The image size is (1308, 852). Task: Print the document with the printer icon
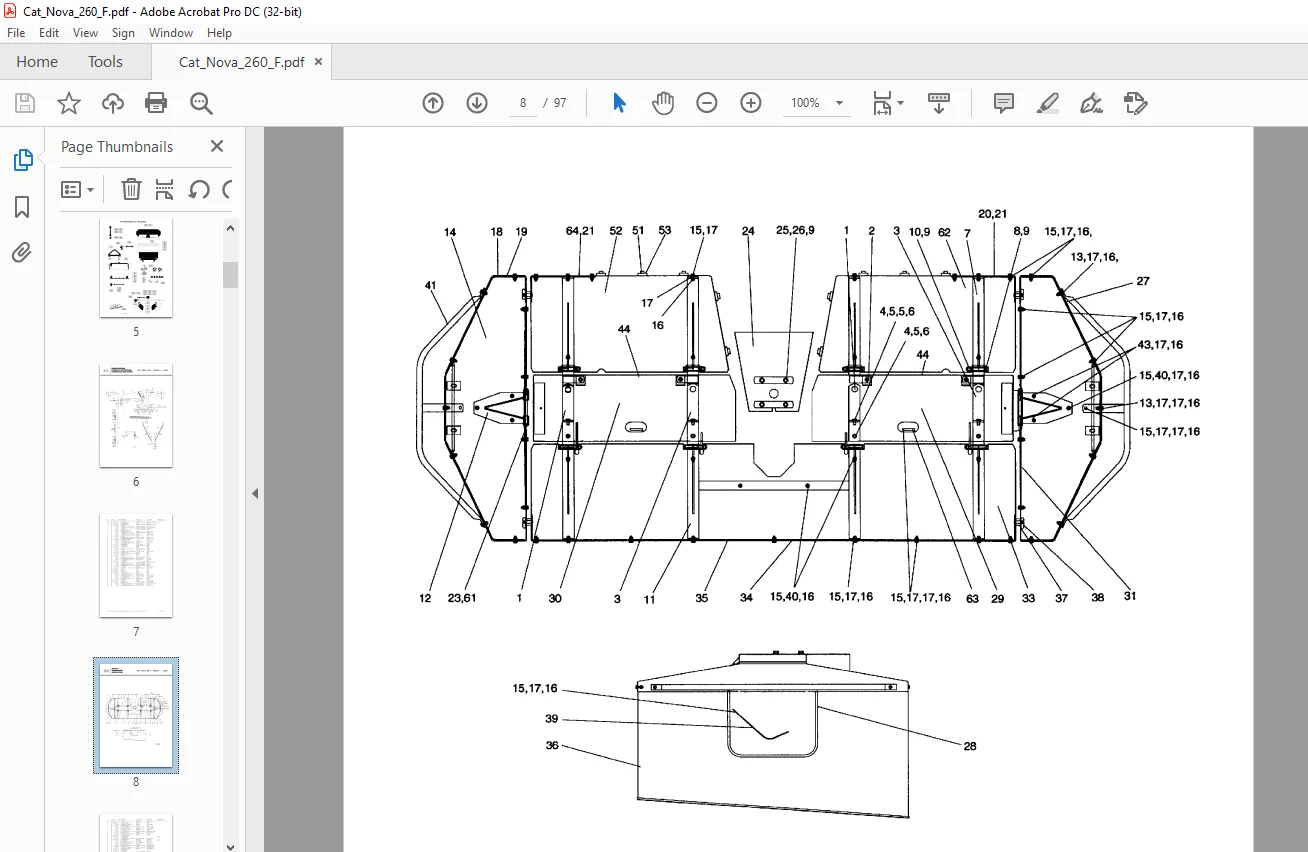click(156, 103)
